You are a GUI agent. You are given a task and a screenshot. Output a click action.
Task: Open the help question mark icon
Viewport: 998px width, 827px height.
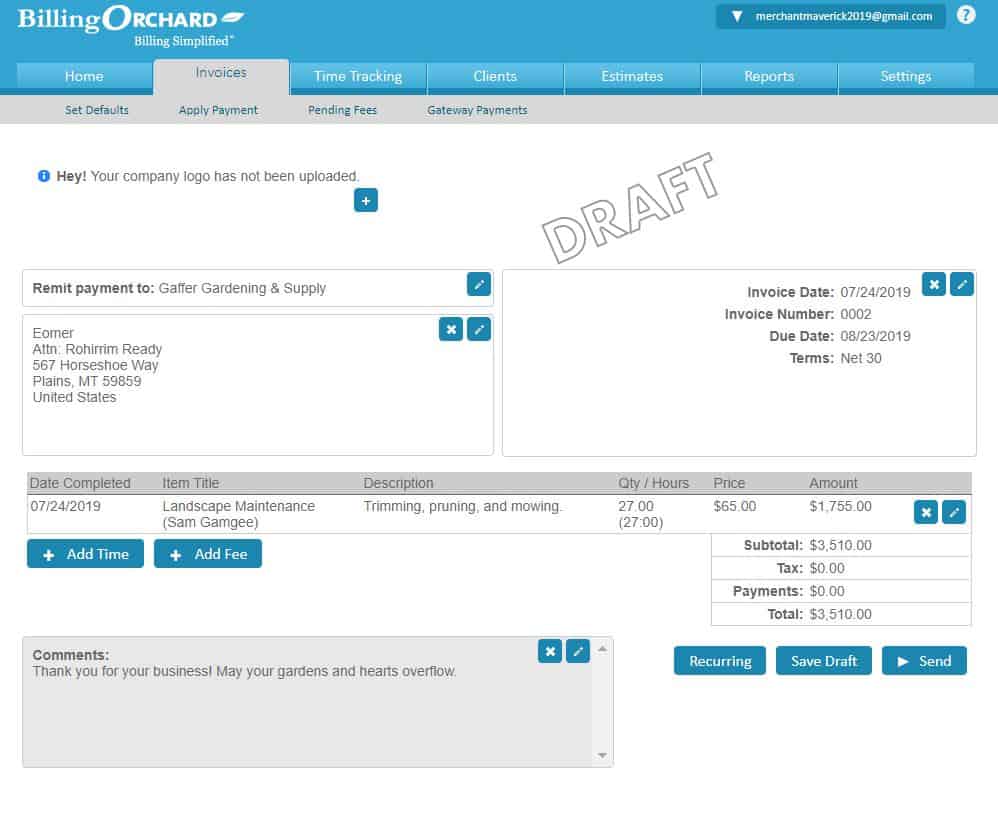(x=966, y=15)
